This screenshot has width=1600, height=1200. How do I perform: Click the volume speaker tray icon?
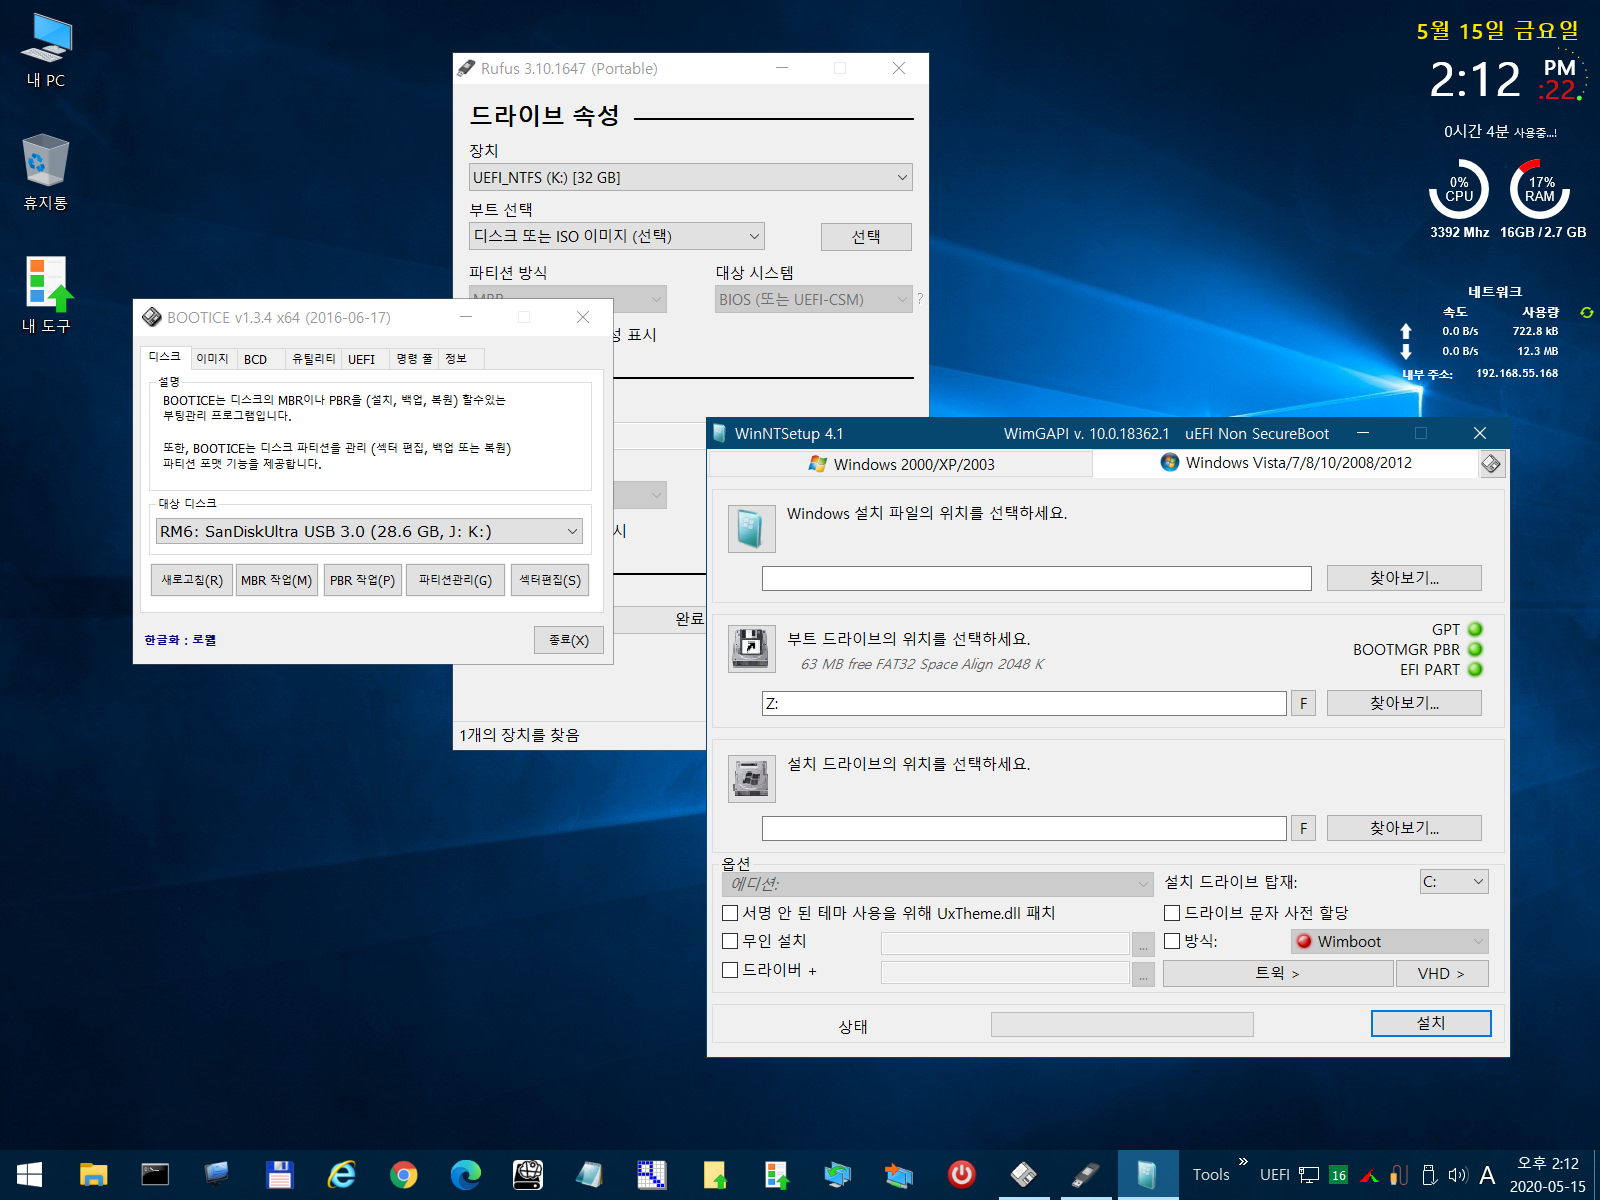pos(1457,1175)
